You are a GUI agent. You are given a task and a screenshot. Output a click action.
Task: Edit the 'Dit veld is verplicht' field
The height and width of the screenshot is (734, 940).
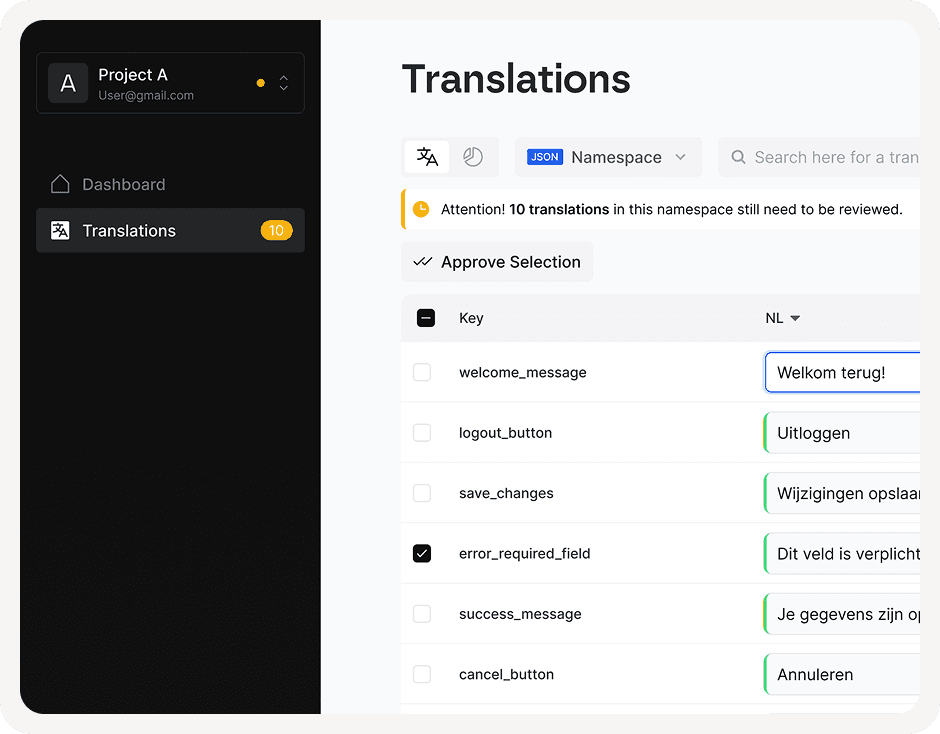(x=842, y=553)
